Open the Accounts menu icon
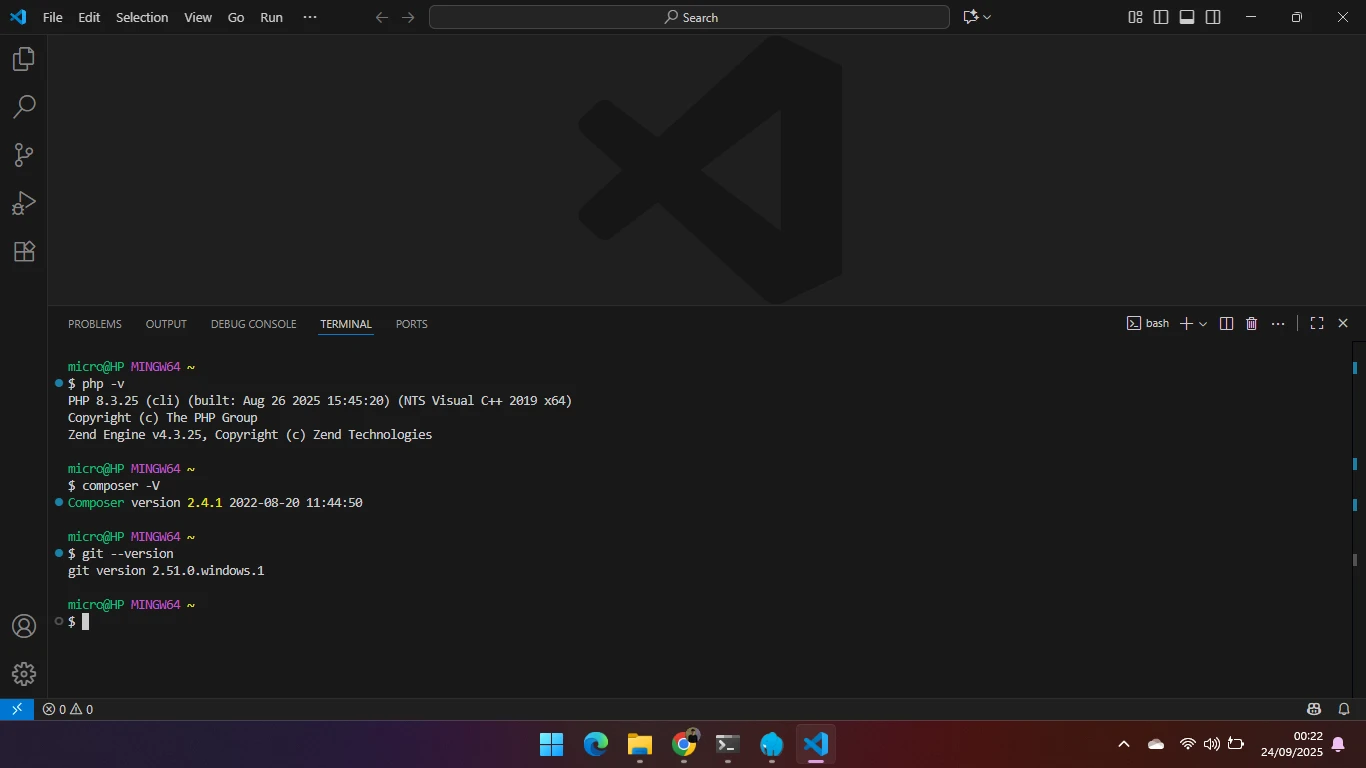The width and height of the screenshot is (1366, 768). coord(24,626)
